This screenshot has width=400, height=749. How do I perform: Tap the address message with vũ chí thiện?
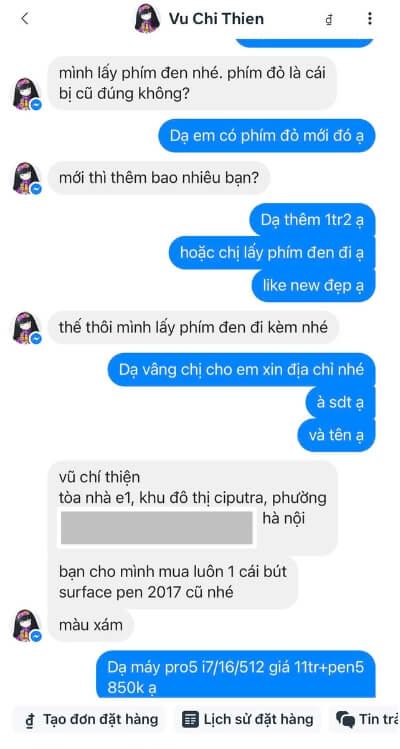pos(193,507)
